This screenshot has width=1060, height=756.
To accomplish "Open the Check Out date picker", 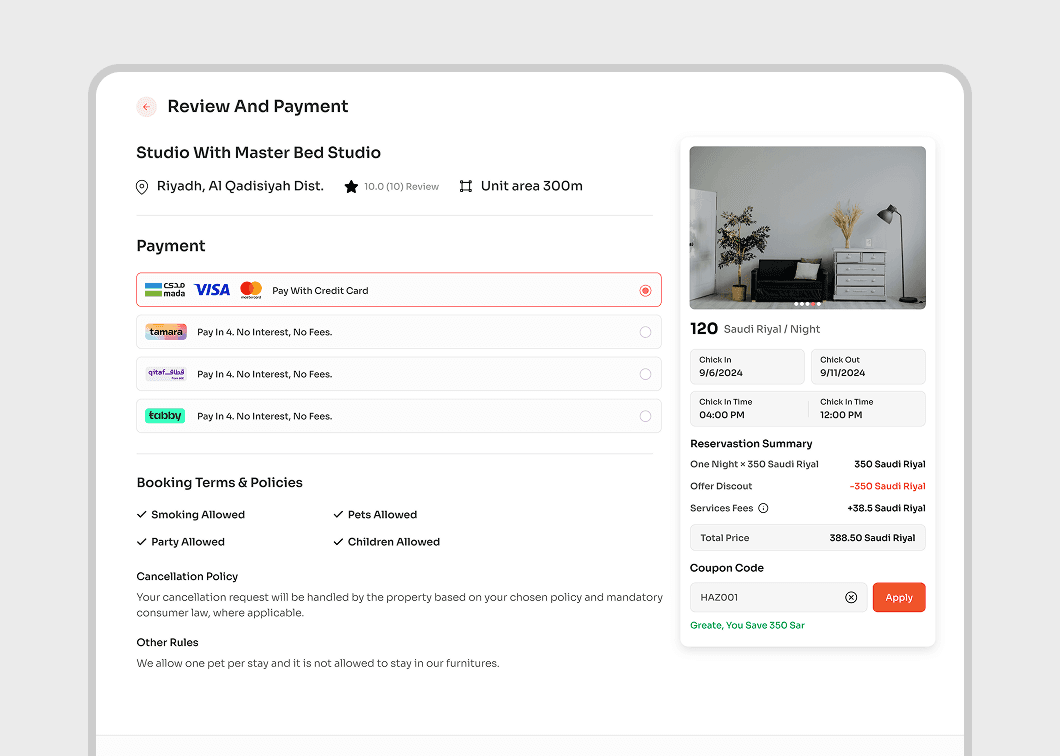I will coord(868,366).
